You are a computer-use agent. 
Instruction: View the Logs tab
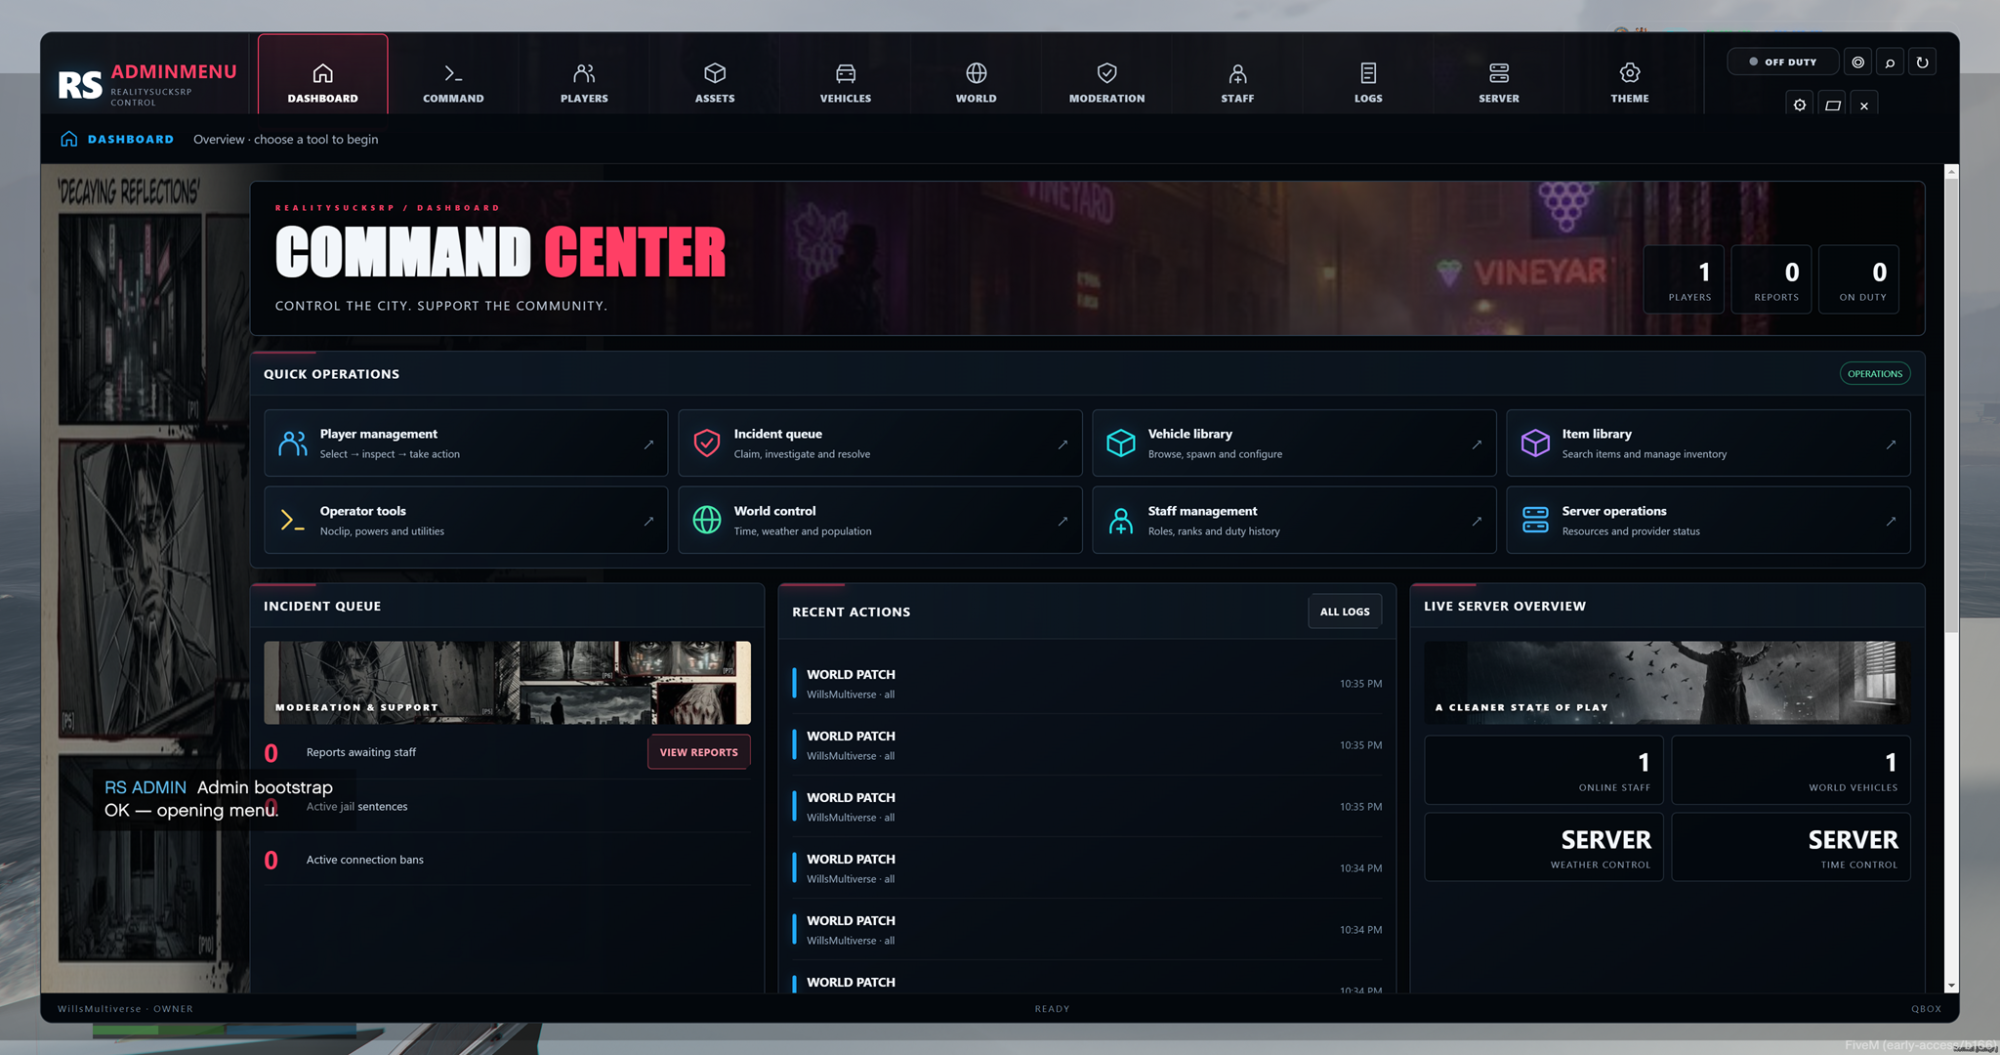[x=1368, y=82]
